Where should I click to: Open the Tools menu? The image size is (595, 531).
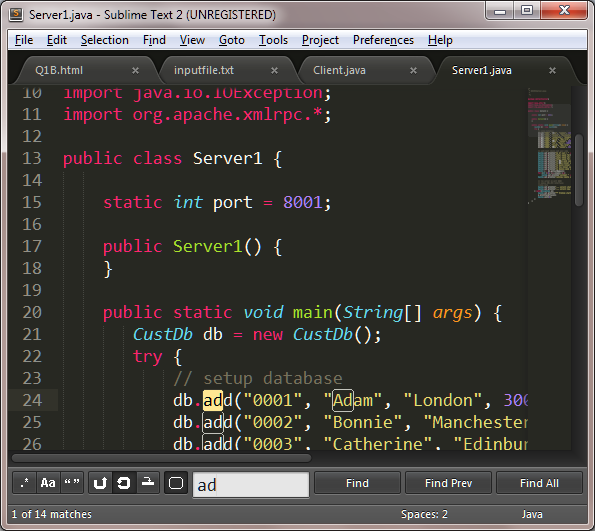pyautogui.click(x=273, y=40)
